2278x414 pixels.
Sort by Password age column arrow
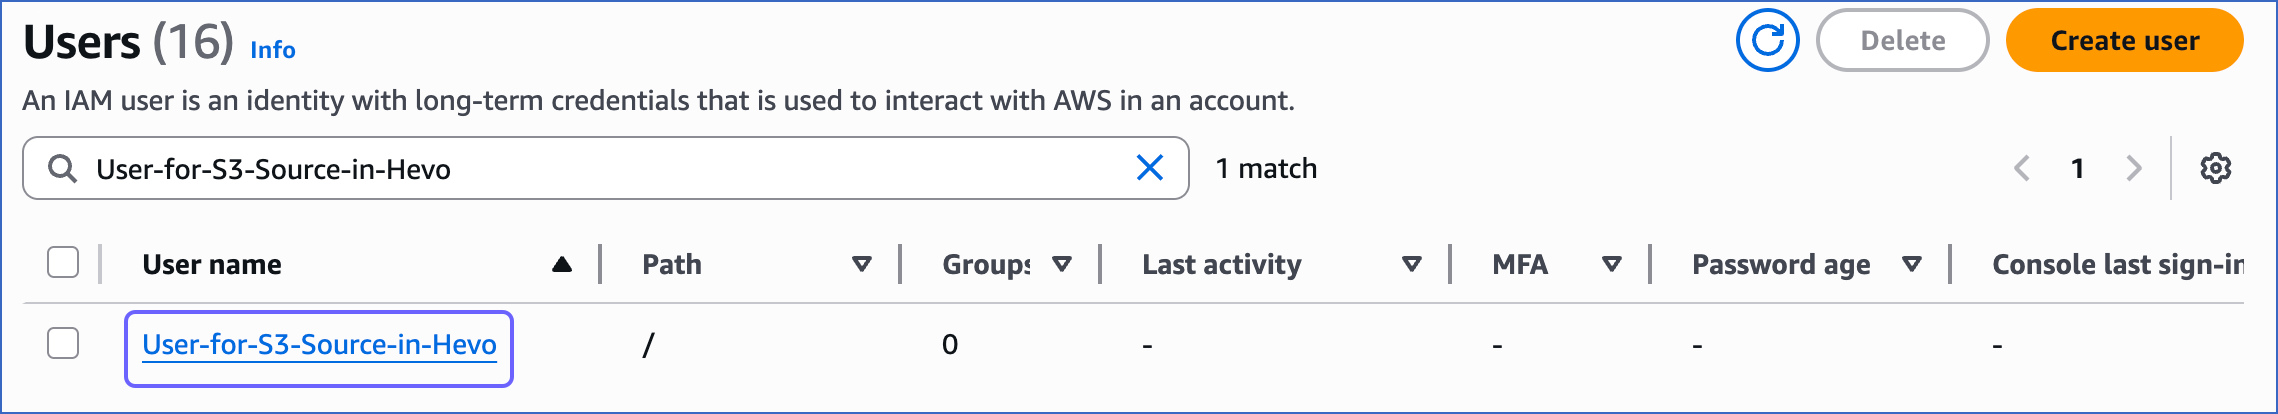click(x=1911, y=264)
